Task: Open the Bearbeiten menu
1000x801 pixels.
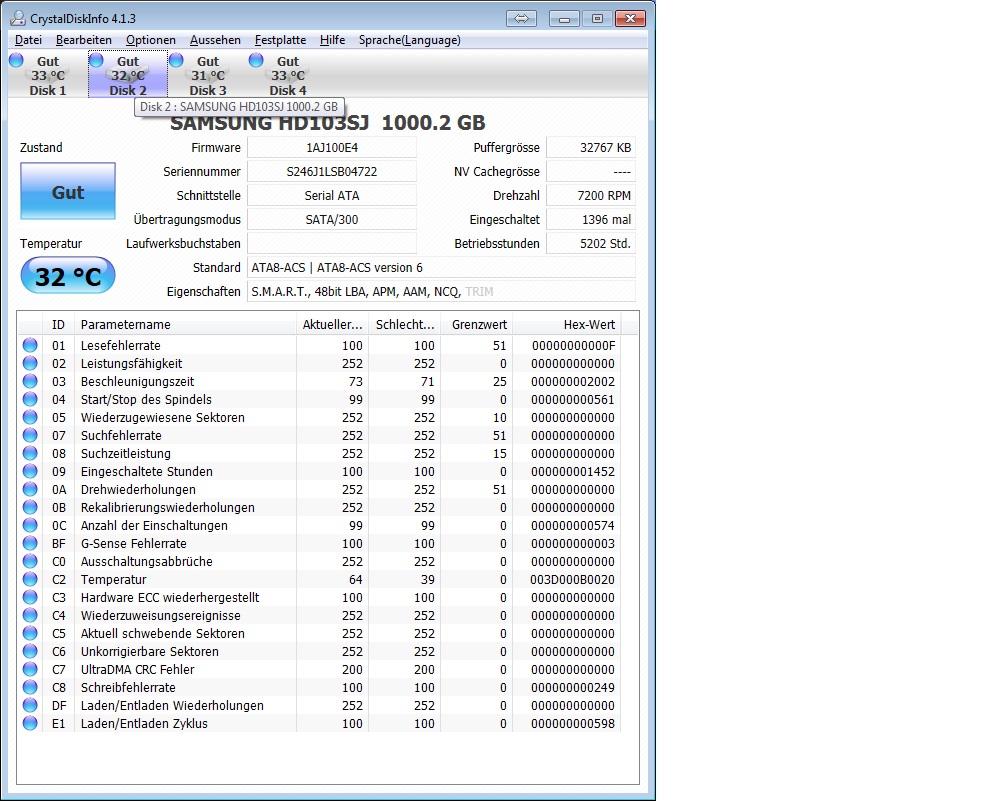Action: pyautogui.click(x=84, y=40)
